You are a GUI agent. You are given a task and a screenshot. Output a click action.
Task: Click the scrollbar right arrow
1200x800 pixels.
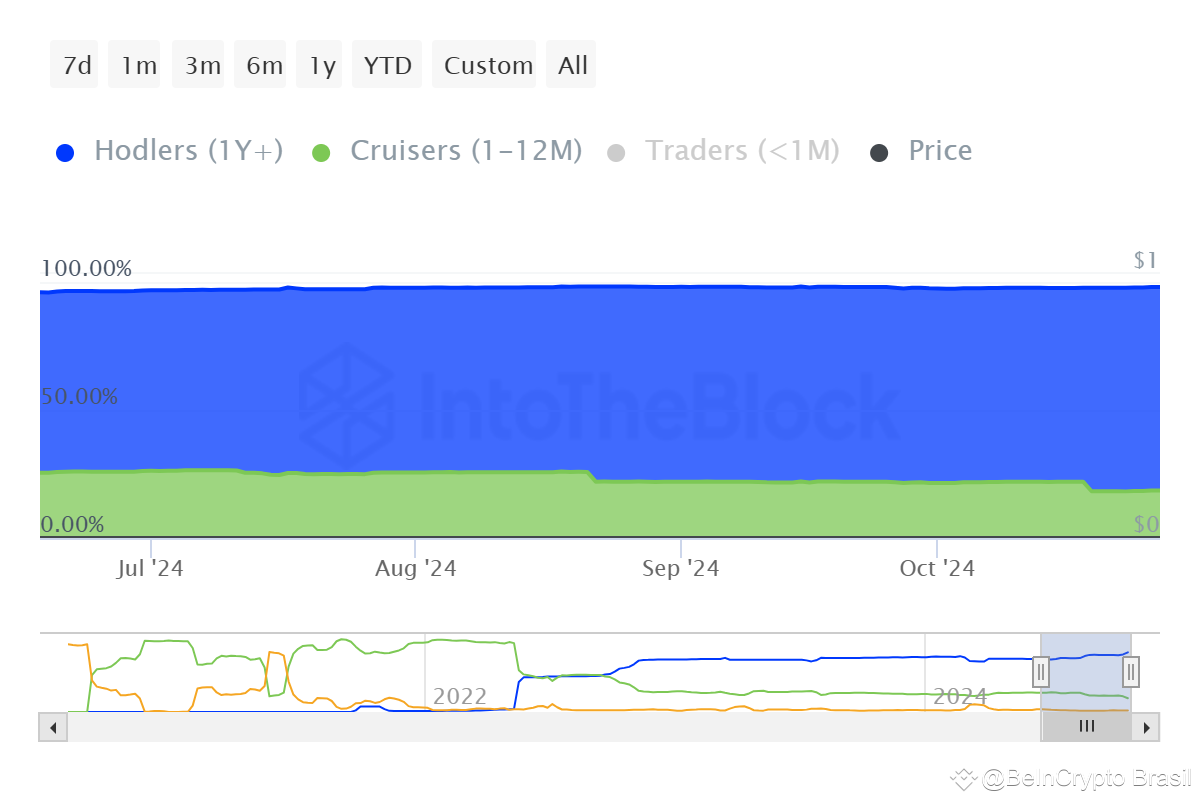point(1146,727)
